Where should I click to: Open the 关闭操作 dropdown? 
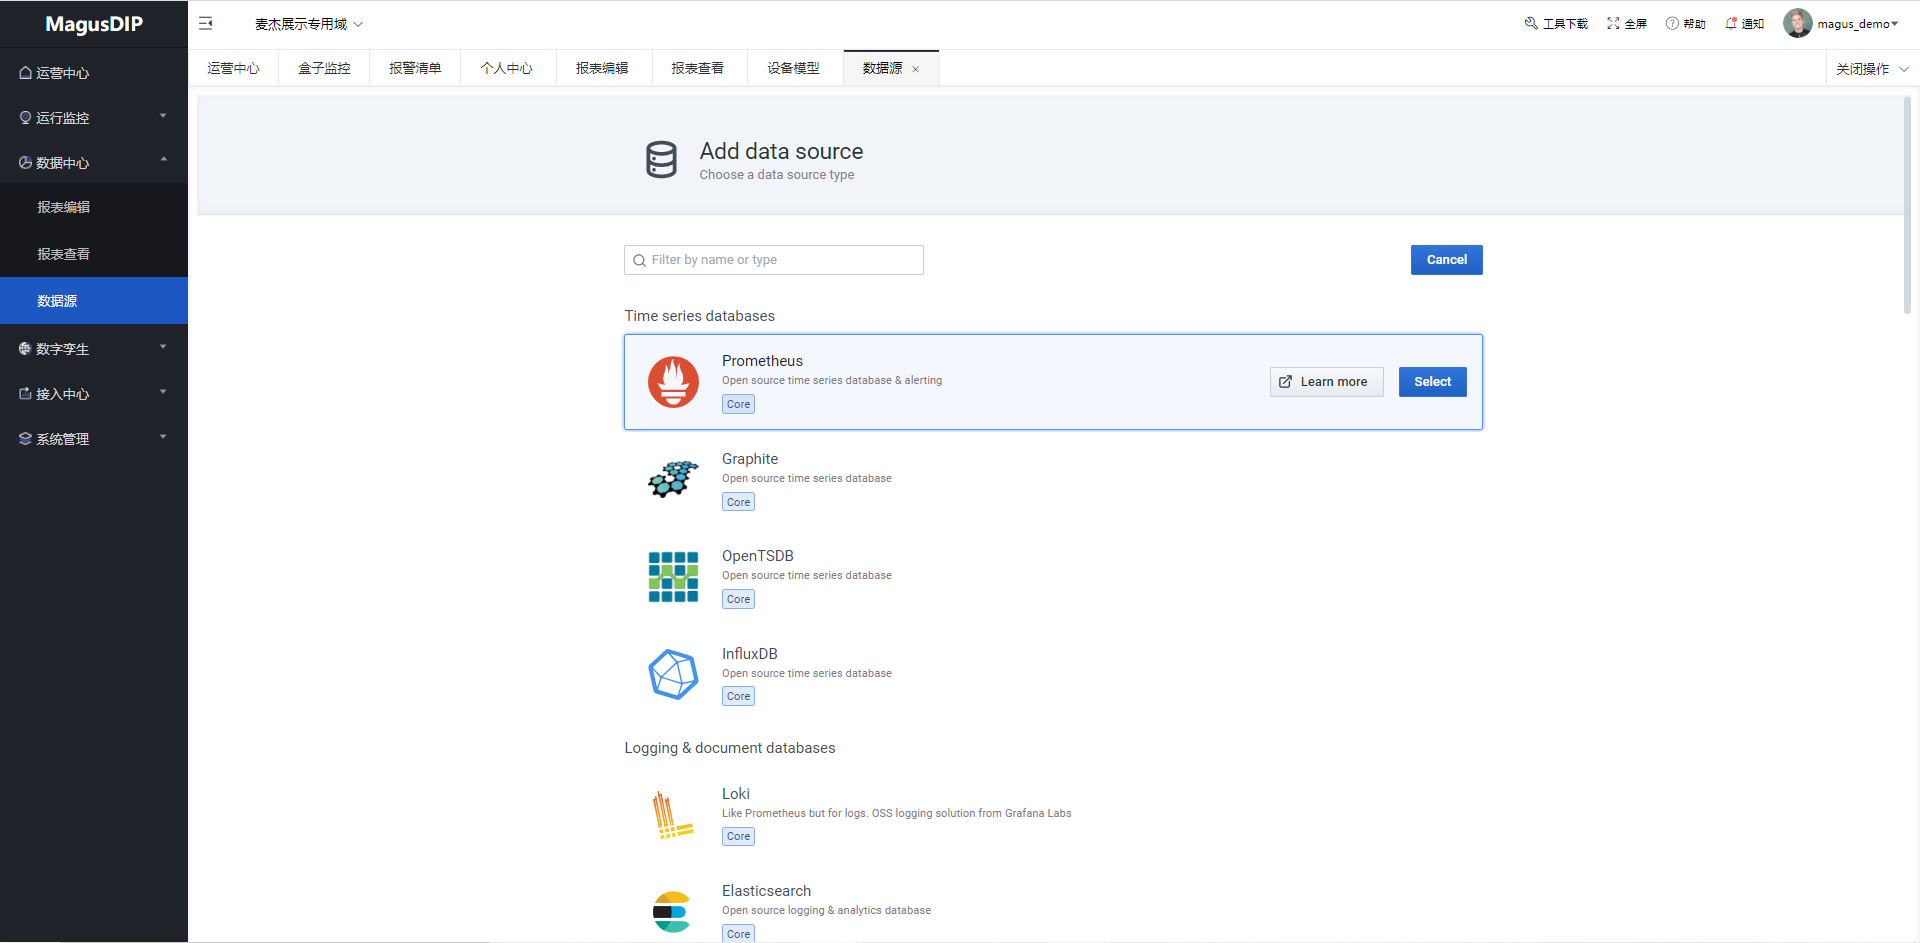click(x=1872, y=69)
